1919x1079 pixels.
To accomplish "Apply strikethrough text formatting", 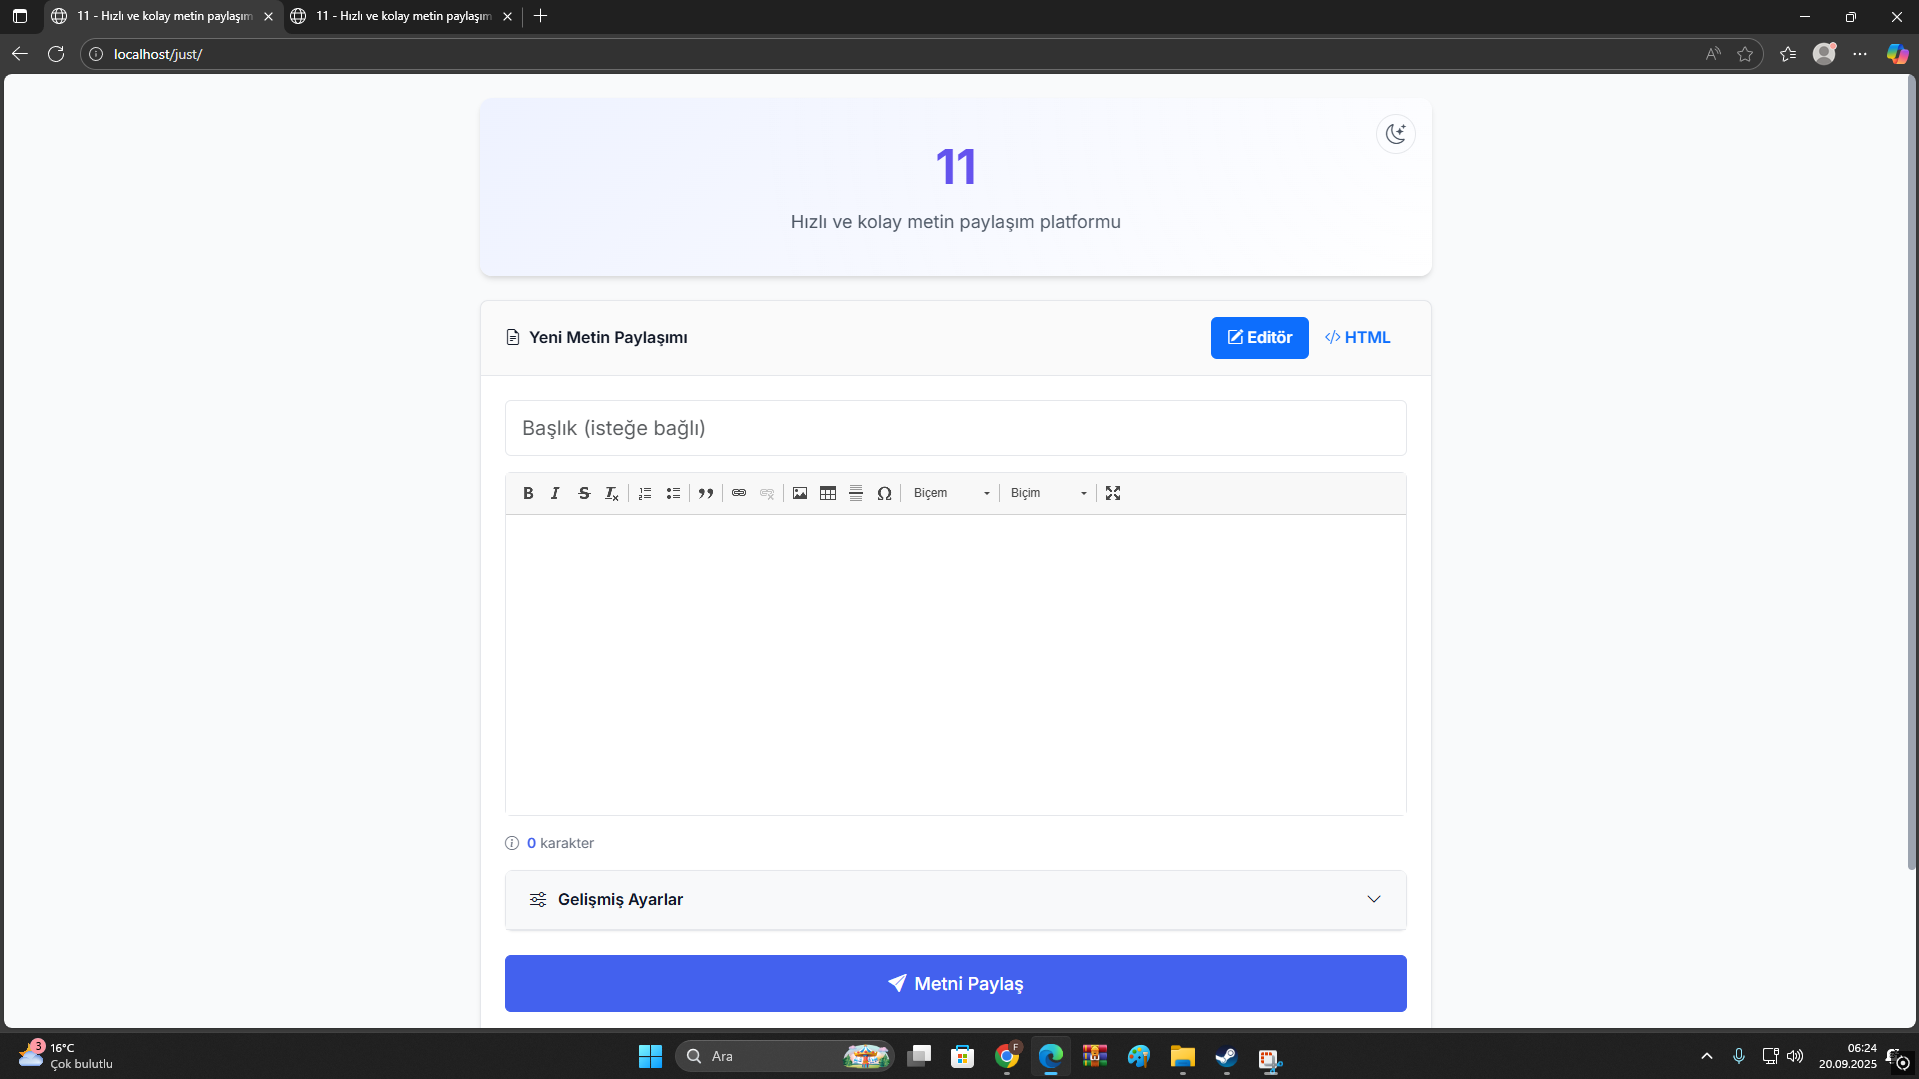I will pyautogui.click(x=584, y=493).
